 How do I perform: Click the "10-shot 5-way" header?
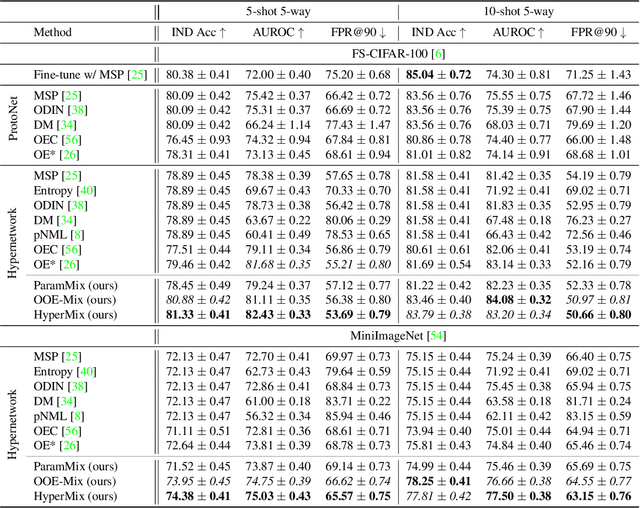[x=519, y=11]
